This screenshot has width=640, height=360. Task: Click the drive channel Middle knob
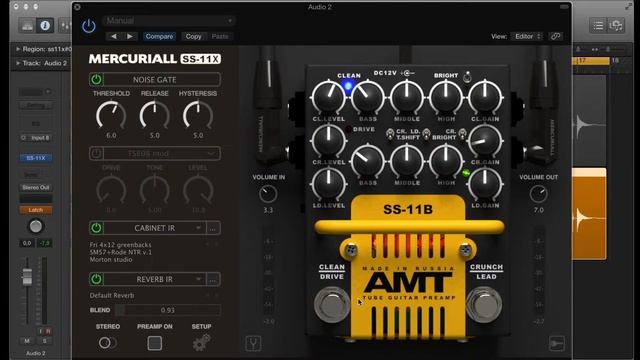(x=407, y=162)
